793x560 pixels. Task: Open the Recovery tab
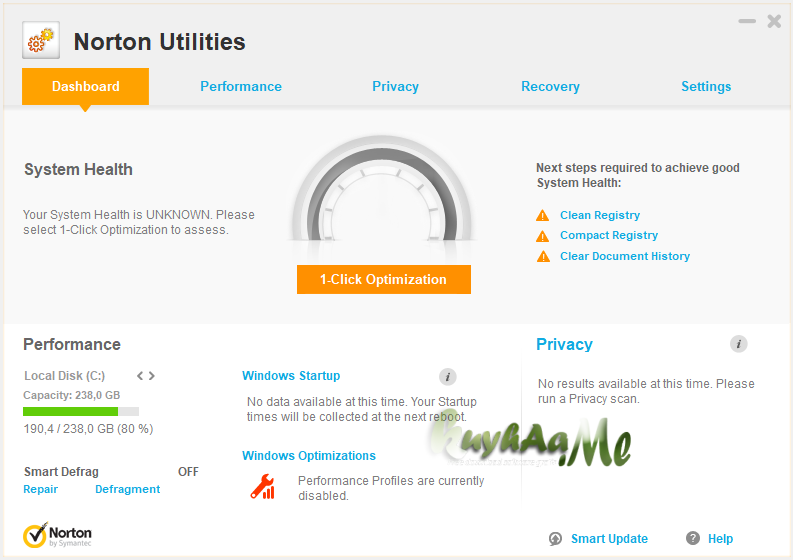550,87
